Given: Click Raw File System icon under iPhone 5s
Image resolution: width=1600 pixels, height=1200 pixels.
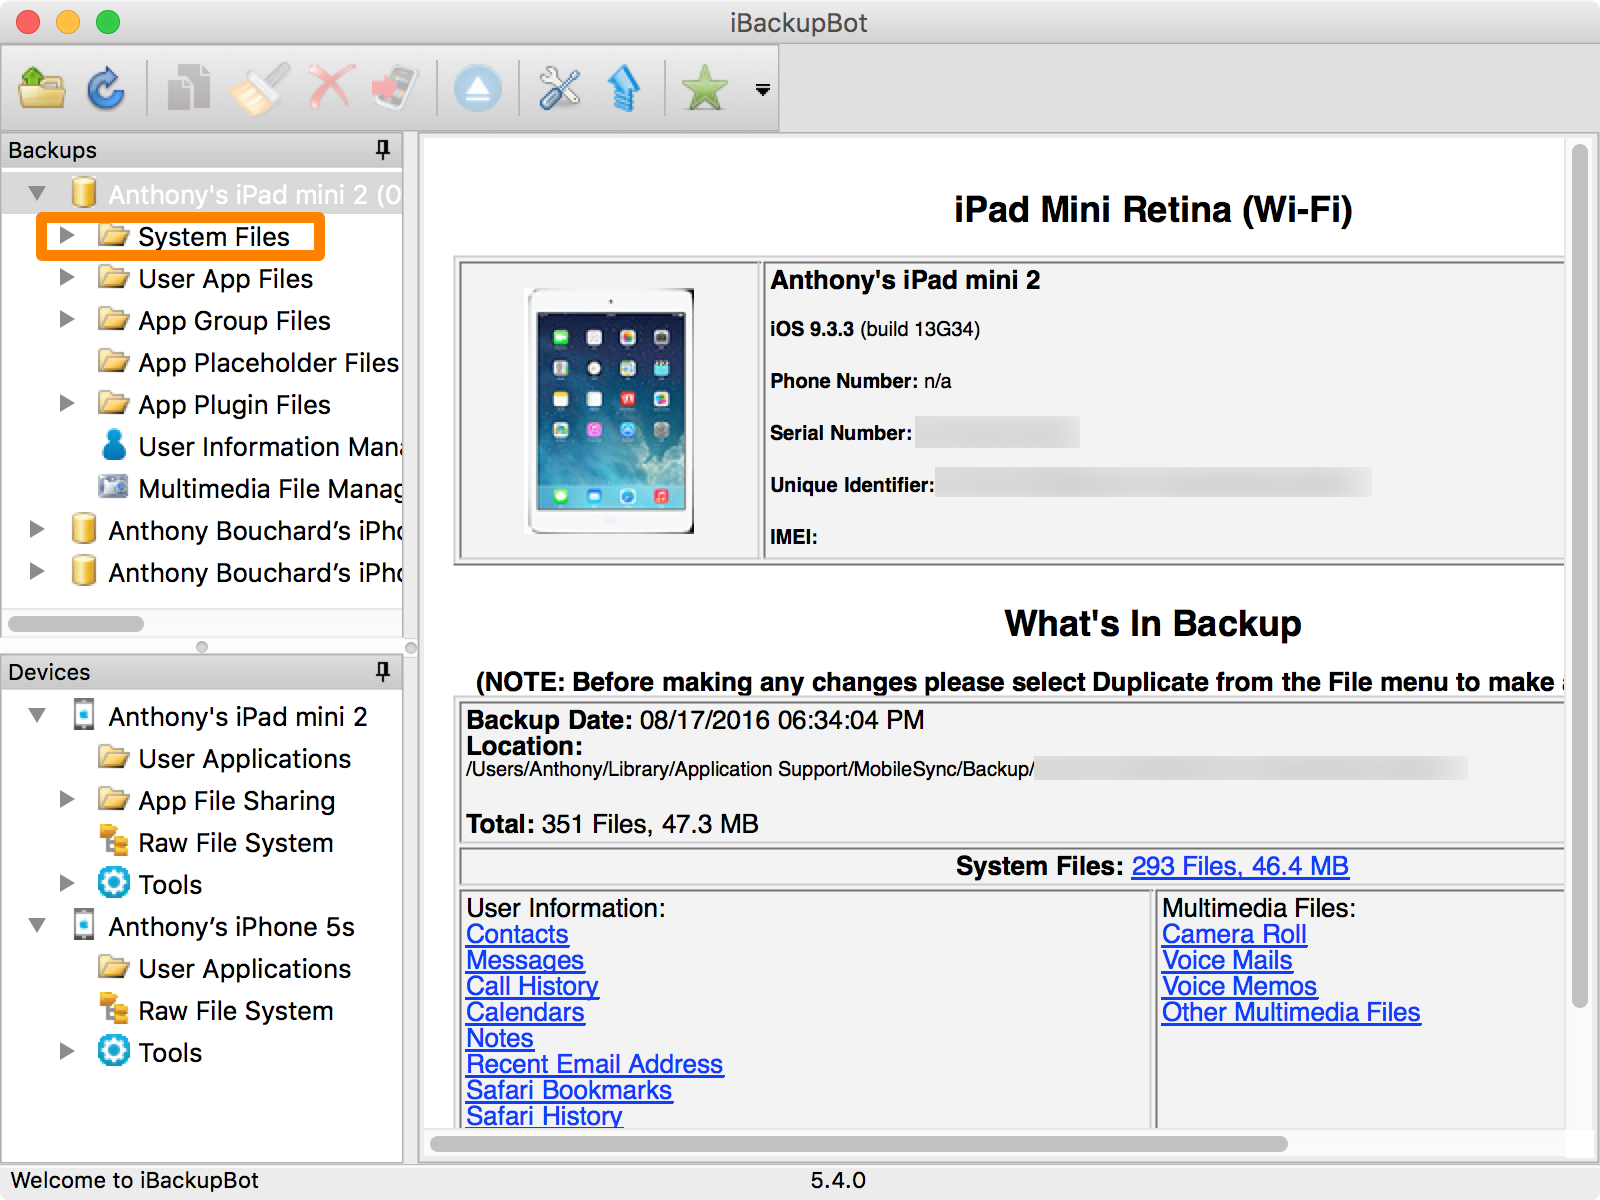Looking at the screenshot, I should click(114, 1008).
